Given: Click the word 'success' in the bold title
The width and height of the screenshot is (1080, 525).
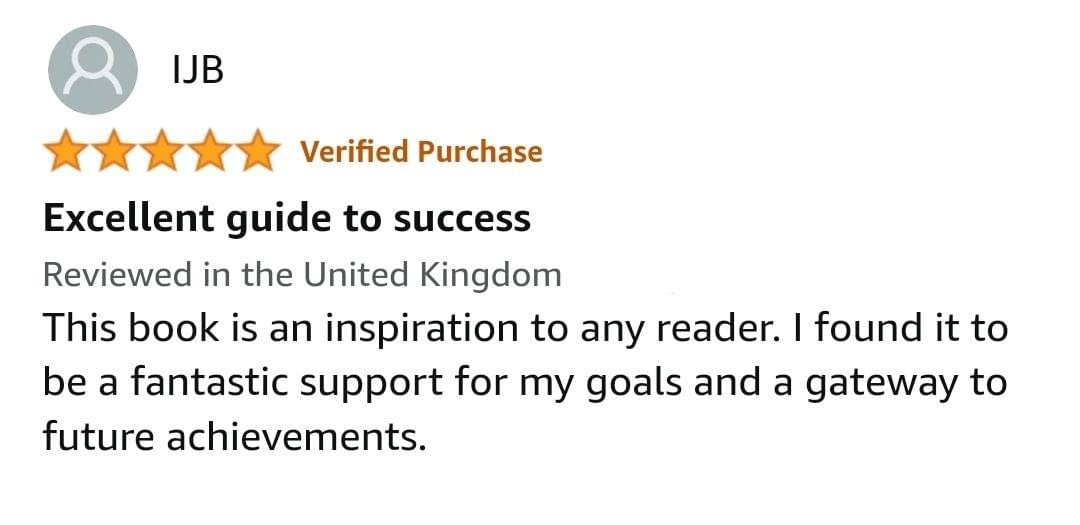Looking at the screenshot, I should (462, 220).
